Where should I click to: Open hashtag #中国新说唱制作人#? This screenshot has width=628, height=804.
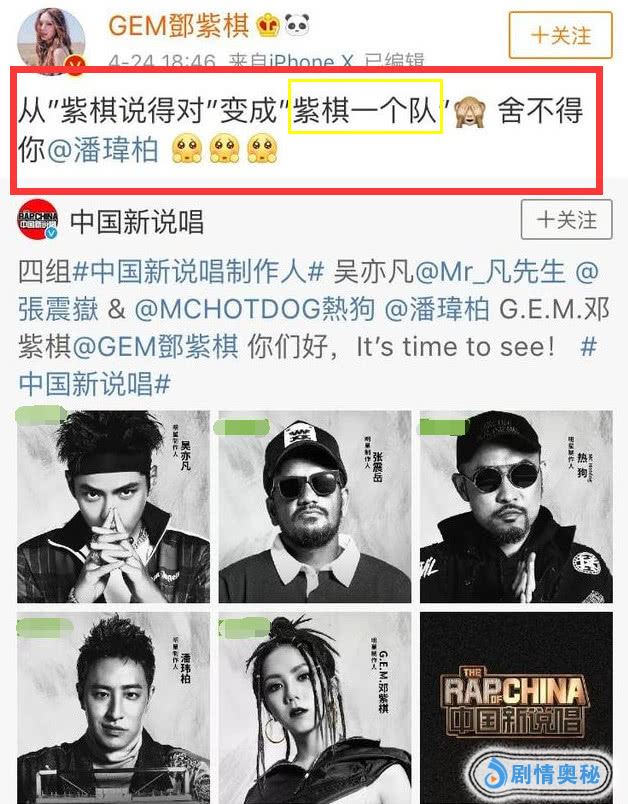(x=199, y=271)
